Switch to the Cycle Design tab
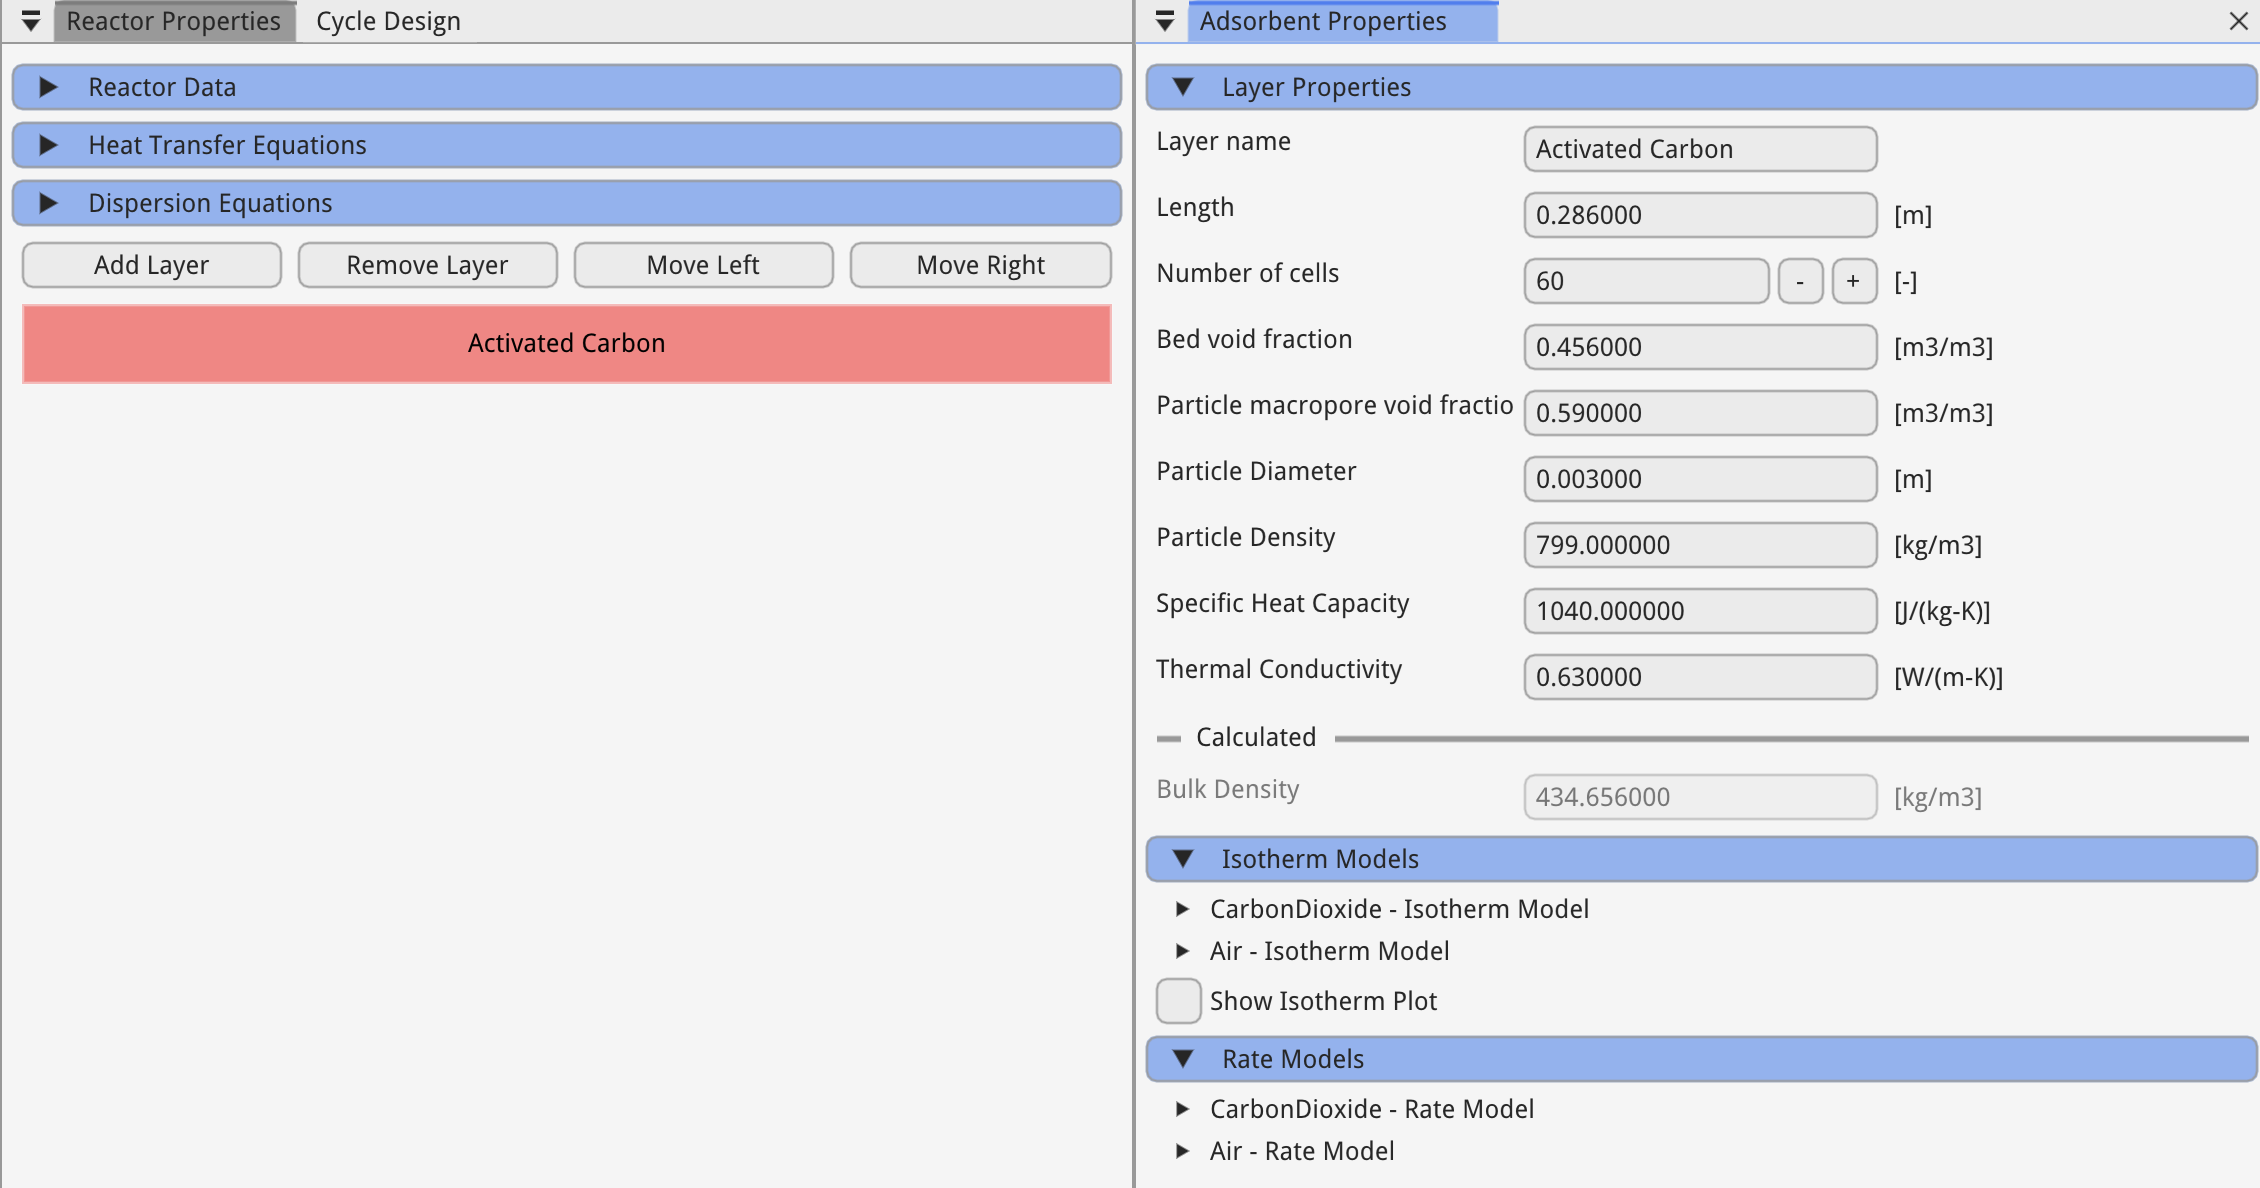 (x=388, y=21)
